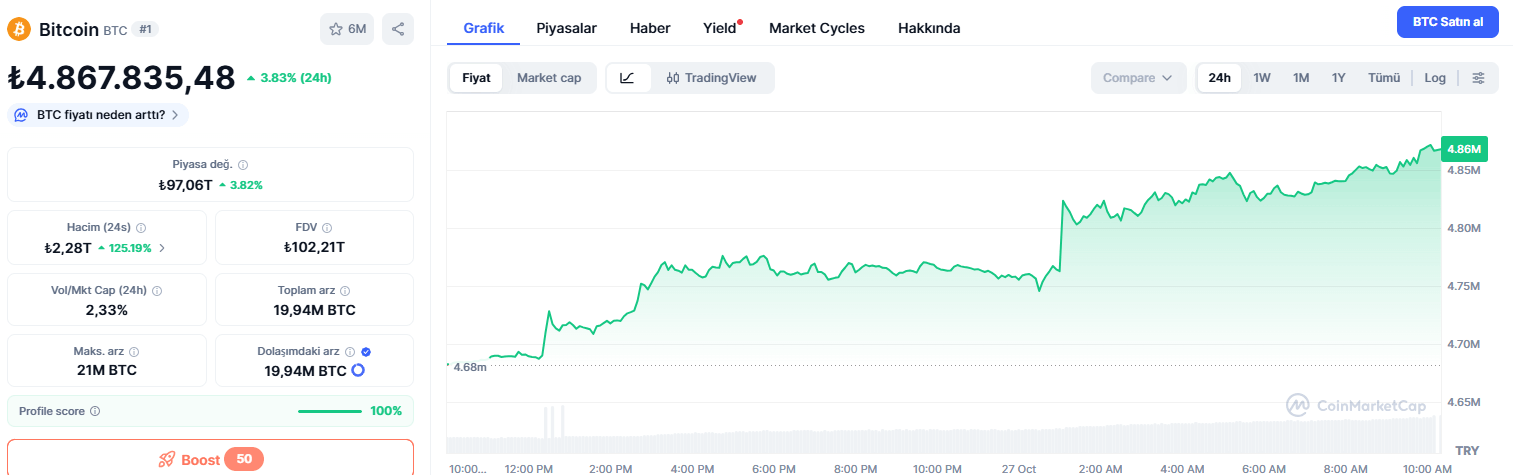Click the 4.68m opening price marker

[x=468, y=367]
